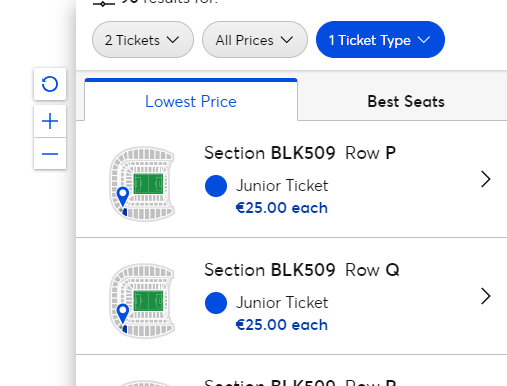Choose Section BLK509 Row P listing

coord(292,180)
